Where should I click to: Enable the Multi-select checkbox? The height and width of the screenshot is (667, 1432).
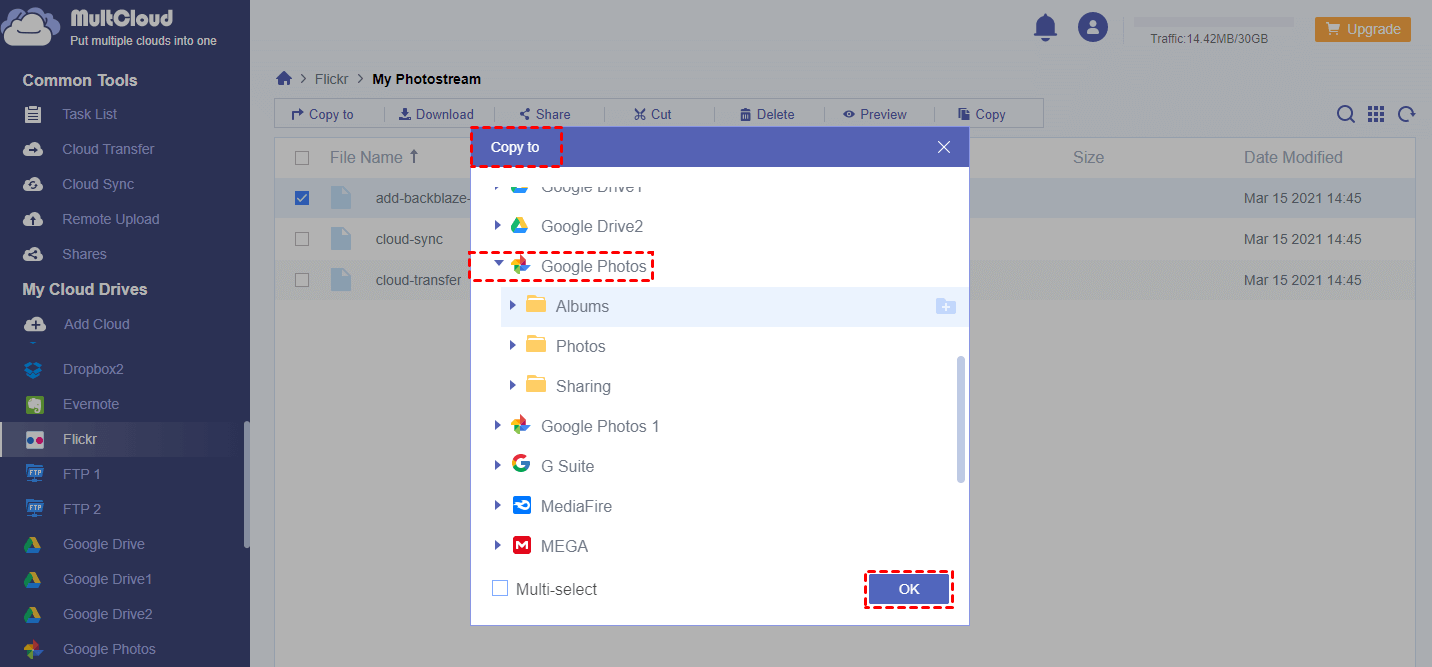(x=500, y=588)
